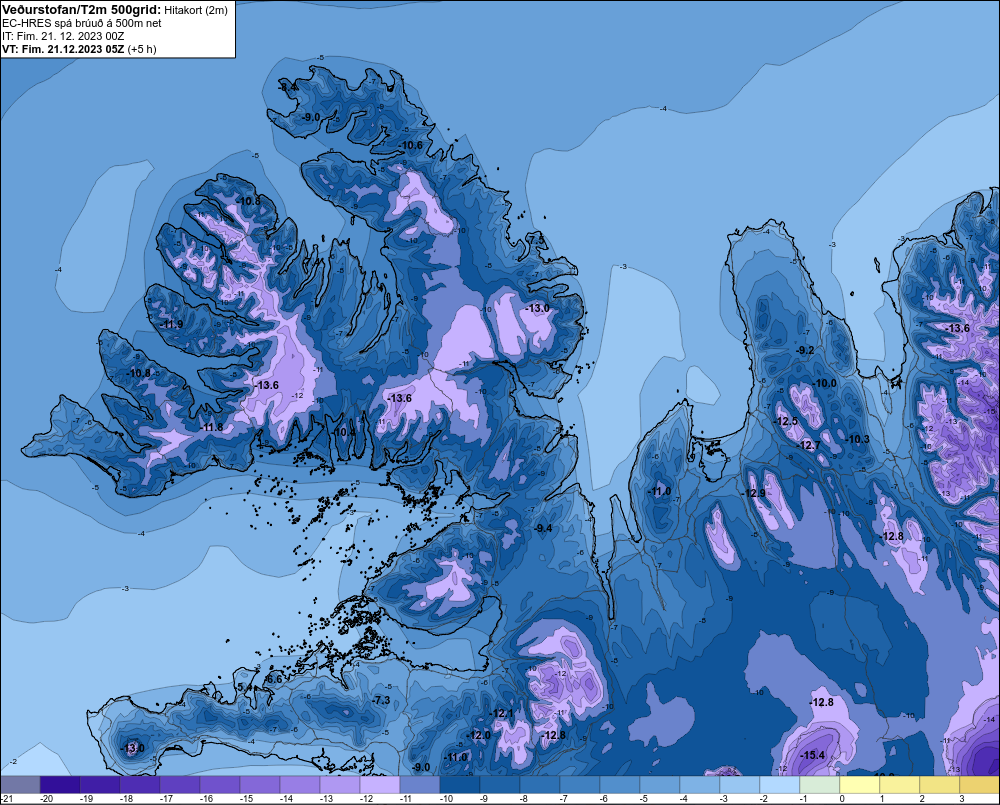Select the legend swatch between -11 and -10
Image resolution: width=1000 pixels, height=805 pixels.
(420, 784)
